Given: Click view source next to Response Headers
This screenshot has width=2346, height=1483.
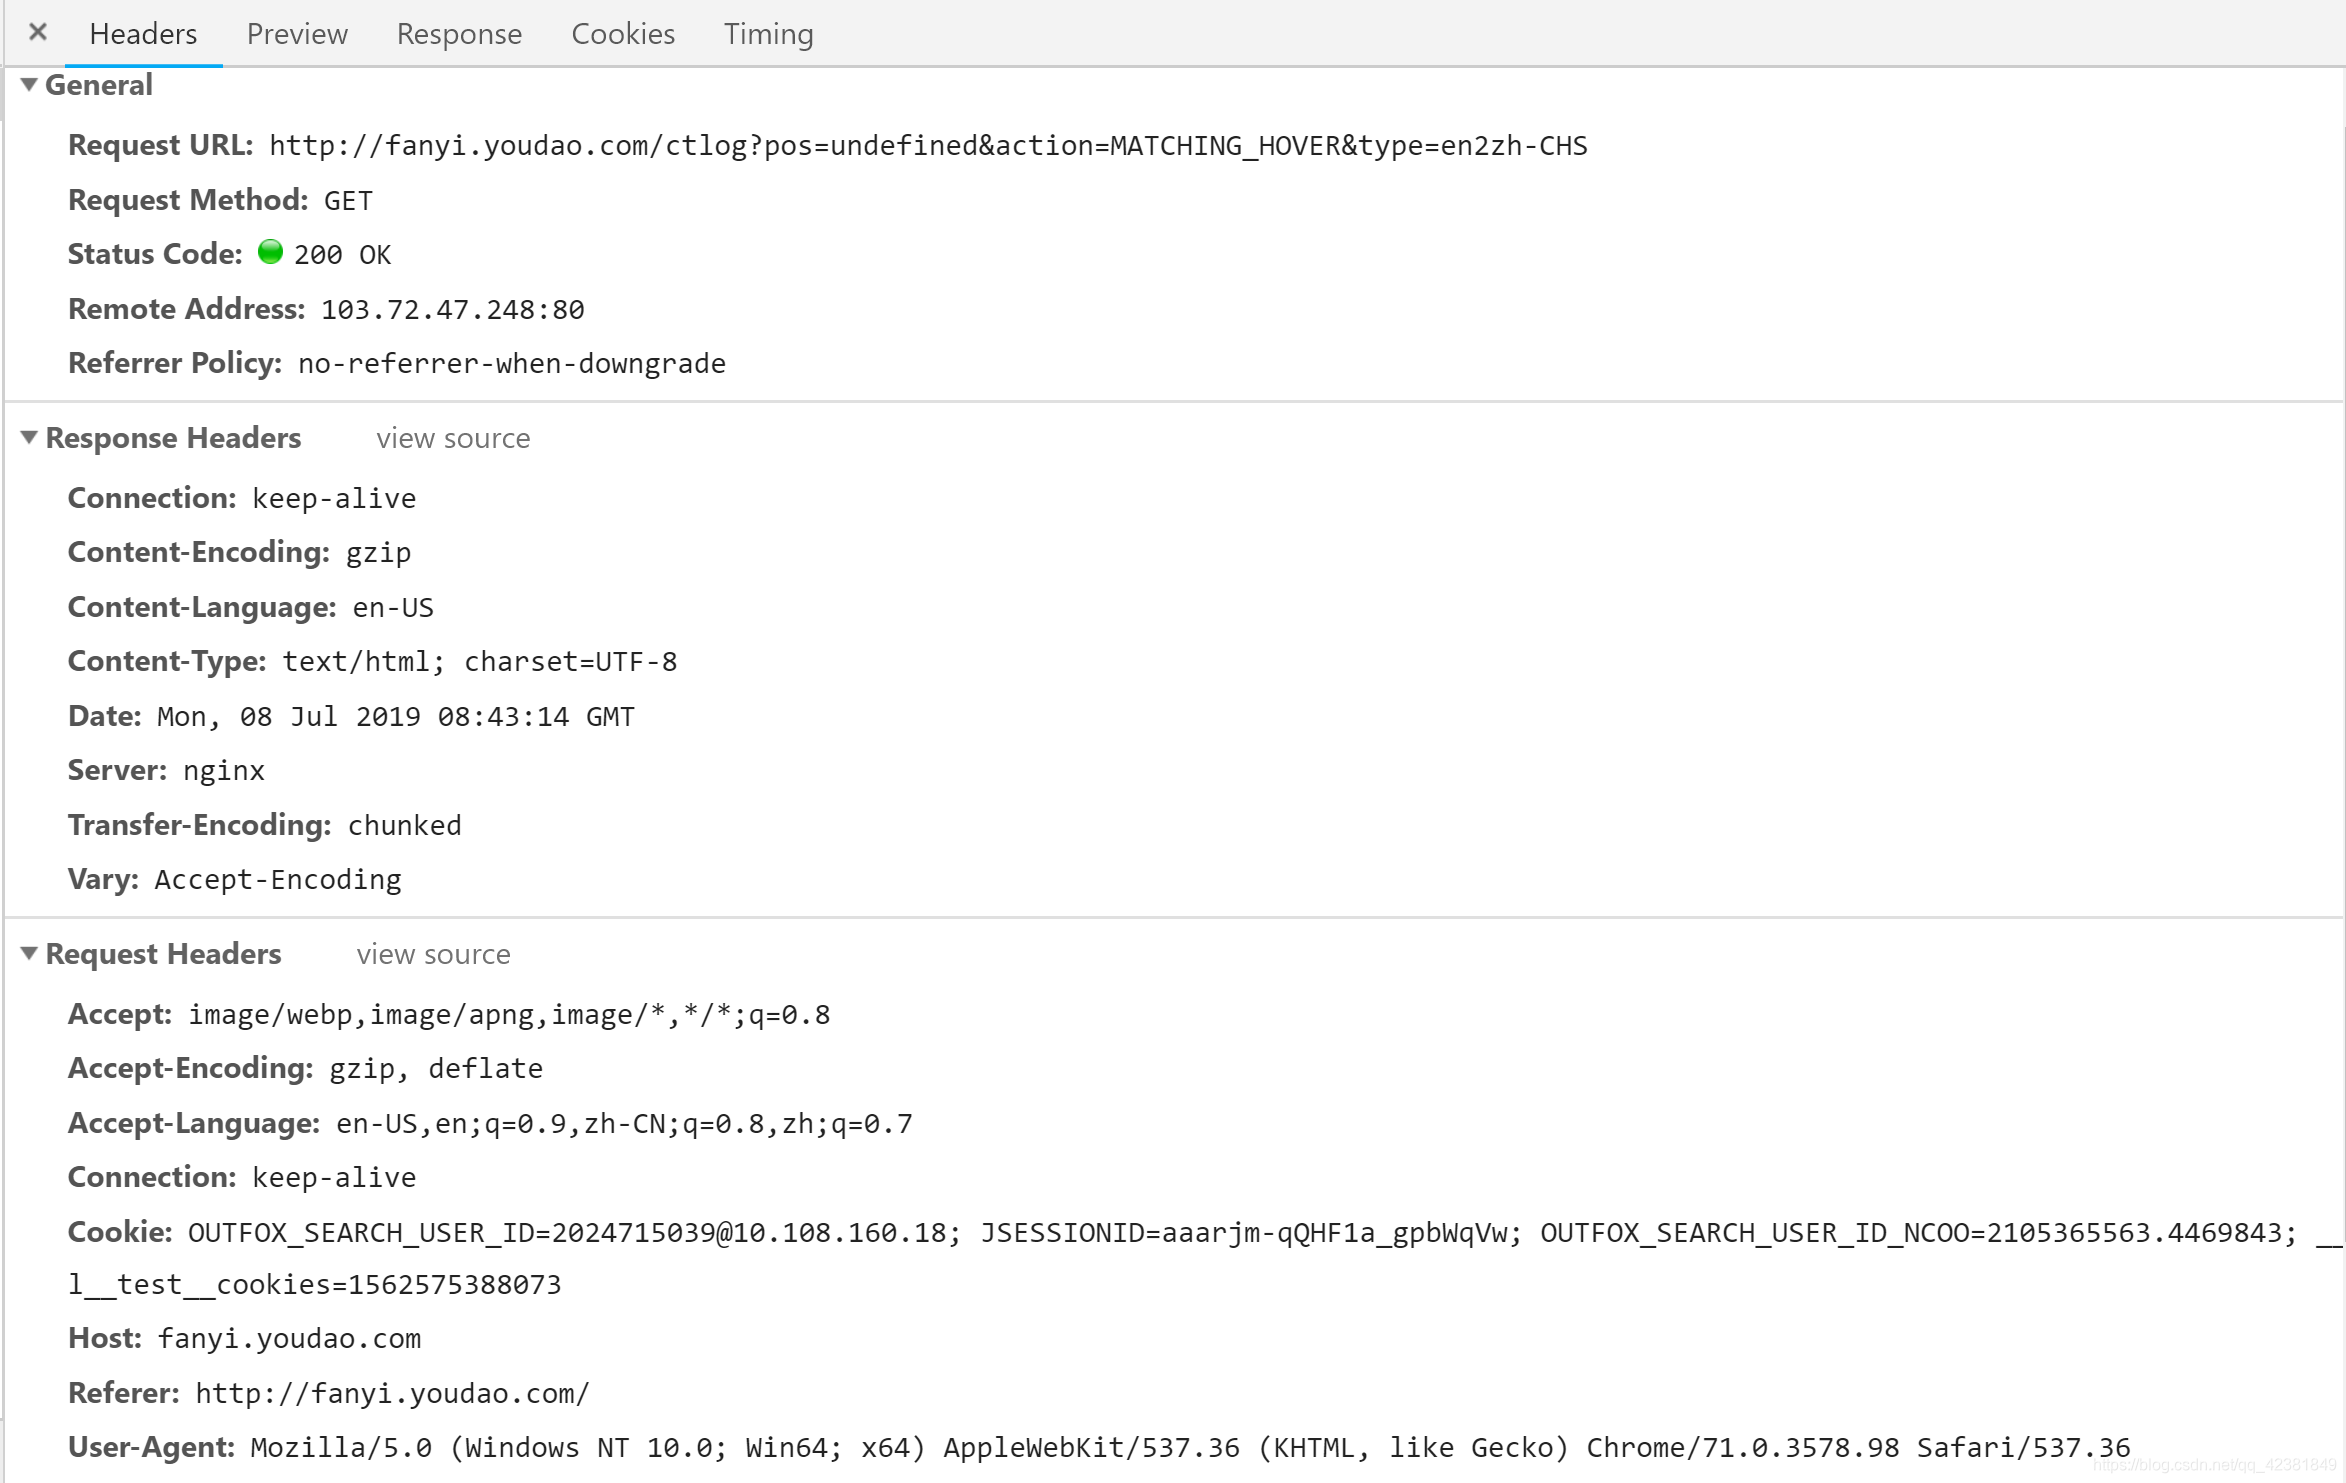Looking at the screenshot, I should coord(453,439).
